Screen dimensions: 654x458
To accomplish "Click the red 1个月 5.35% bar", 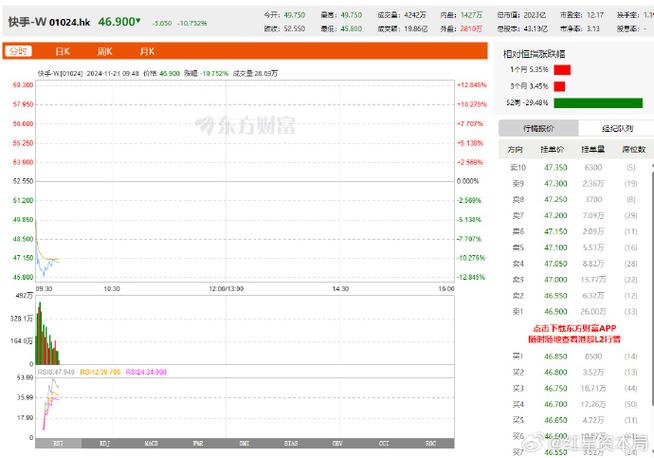I will point(562,70).
